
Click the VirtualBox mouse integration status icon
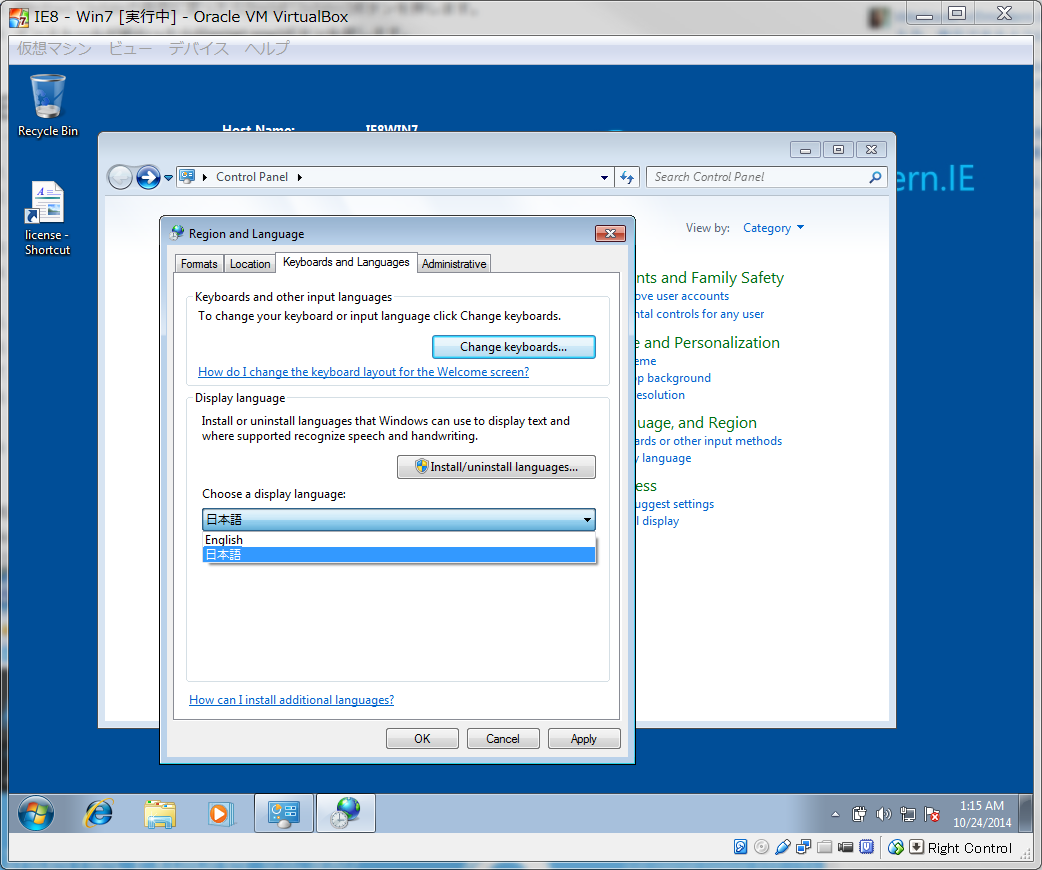click(896, 847)
